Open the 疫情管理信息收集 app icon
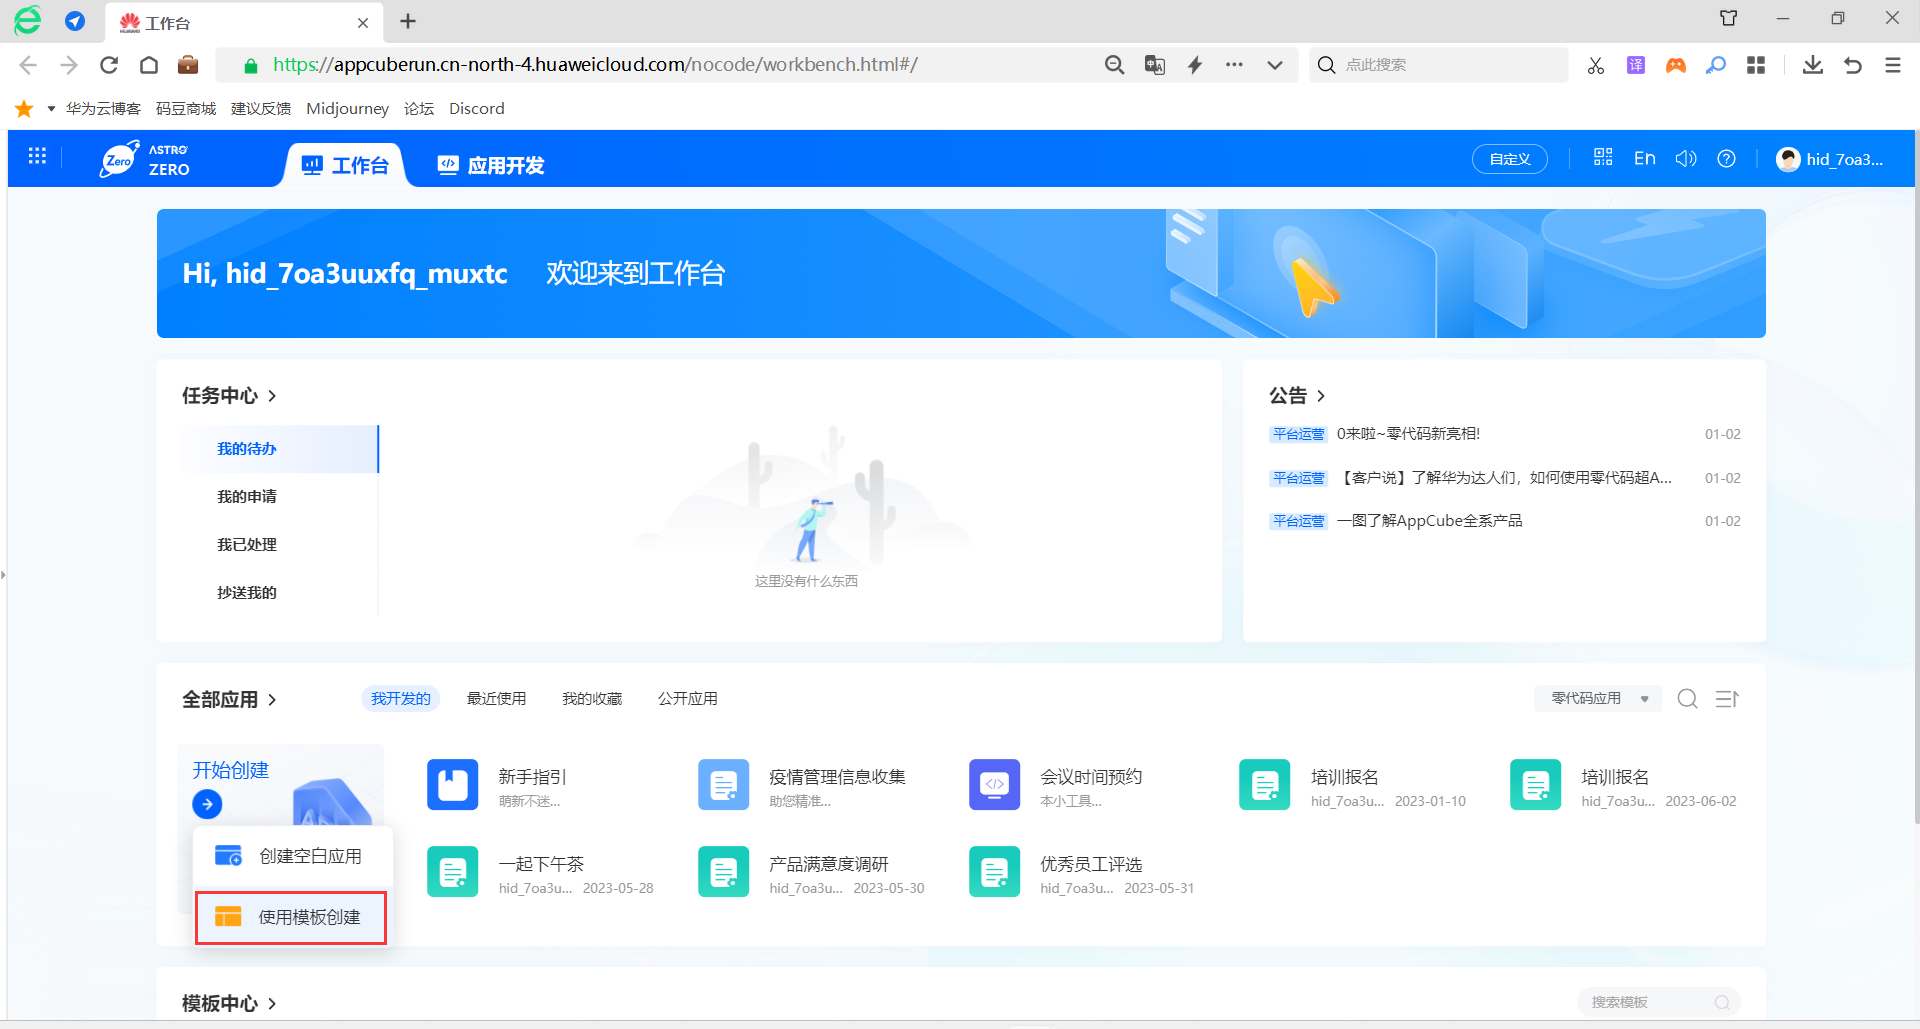Screen dimensions: 1920x1029 click(x=724, y=785)
